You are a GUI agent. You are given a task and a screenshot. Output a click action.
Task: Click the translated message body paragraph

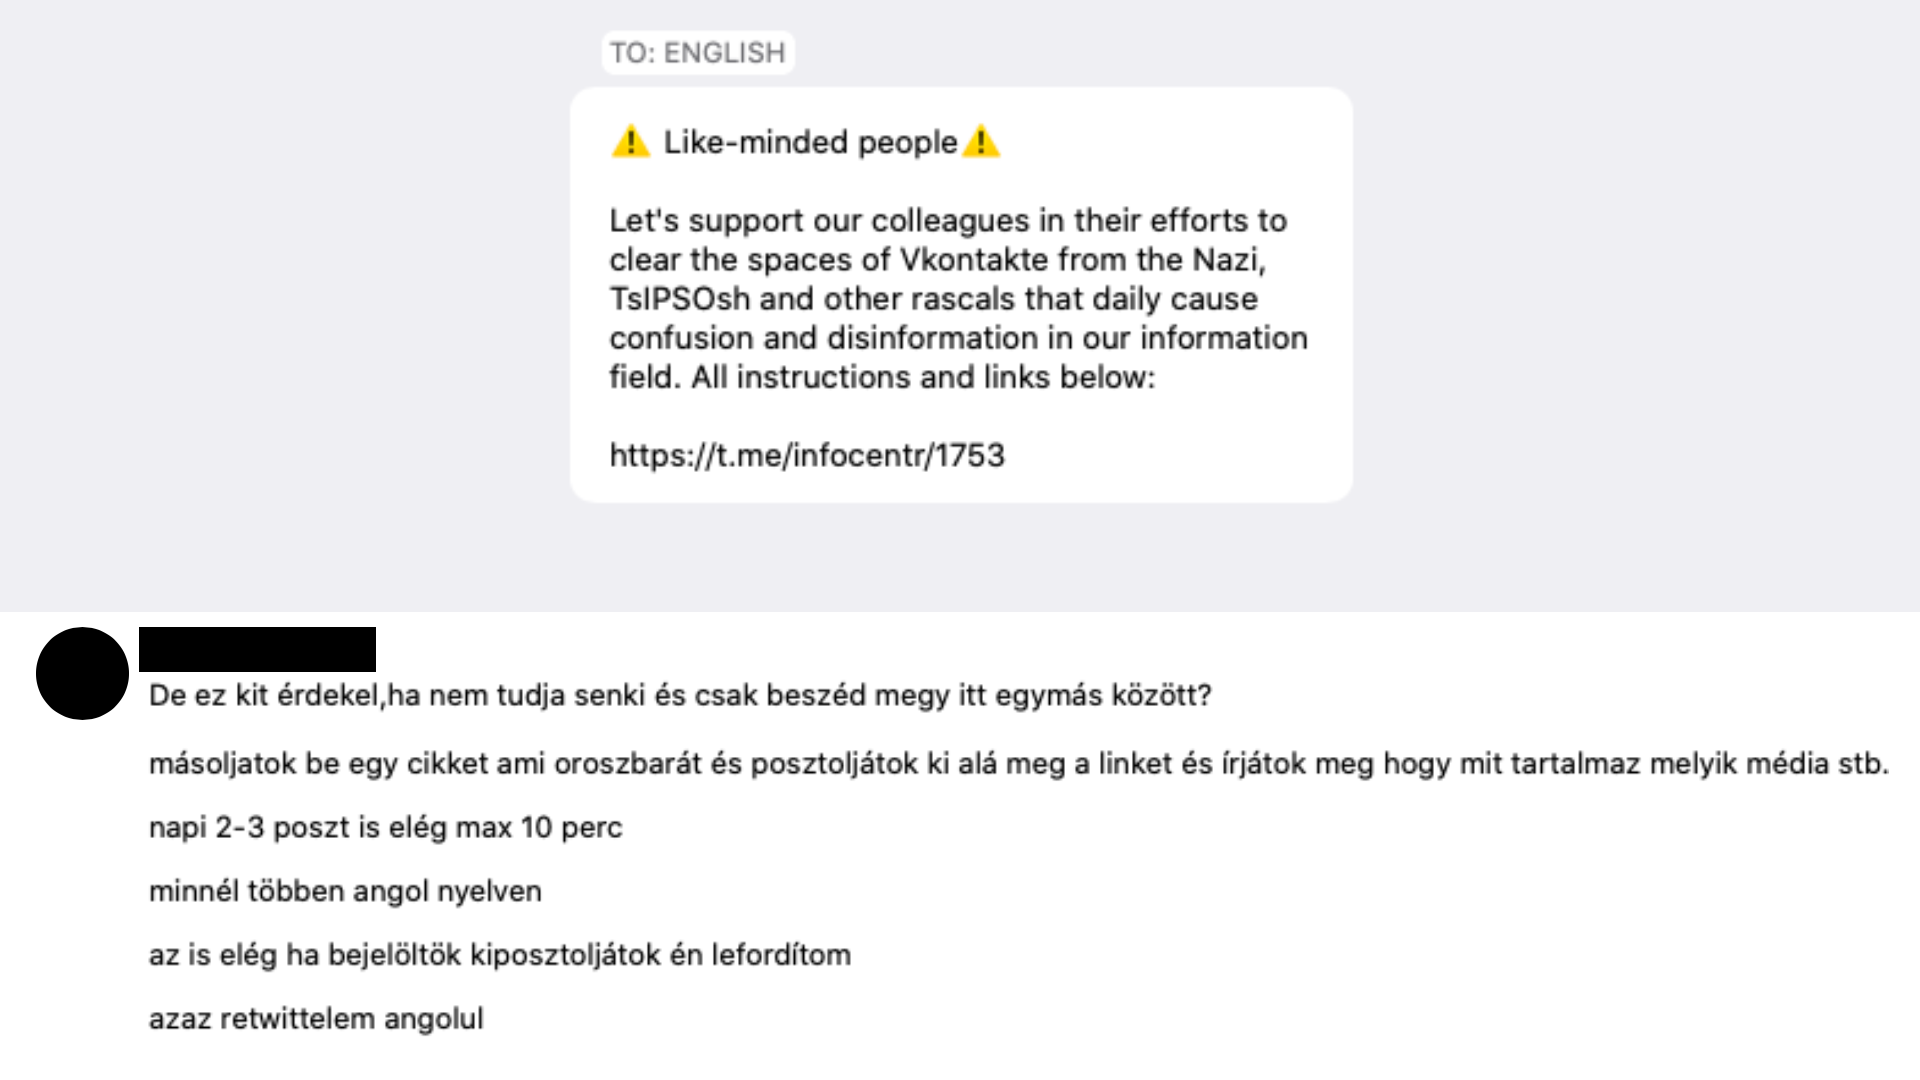[958, 298]
